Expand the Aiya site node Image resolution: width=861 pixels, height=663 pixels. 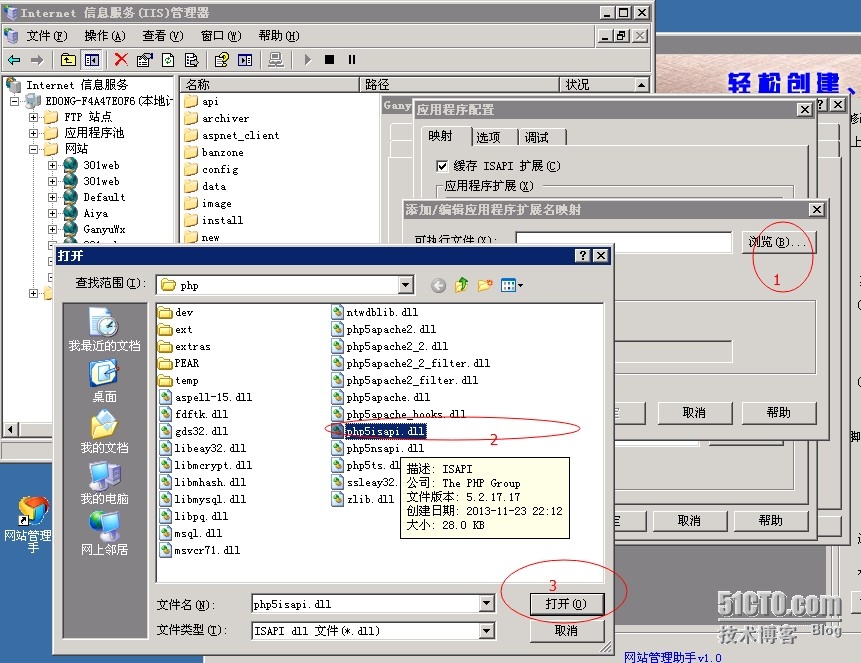tap(52, 213)
